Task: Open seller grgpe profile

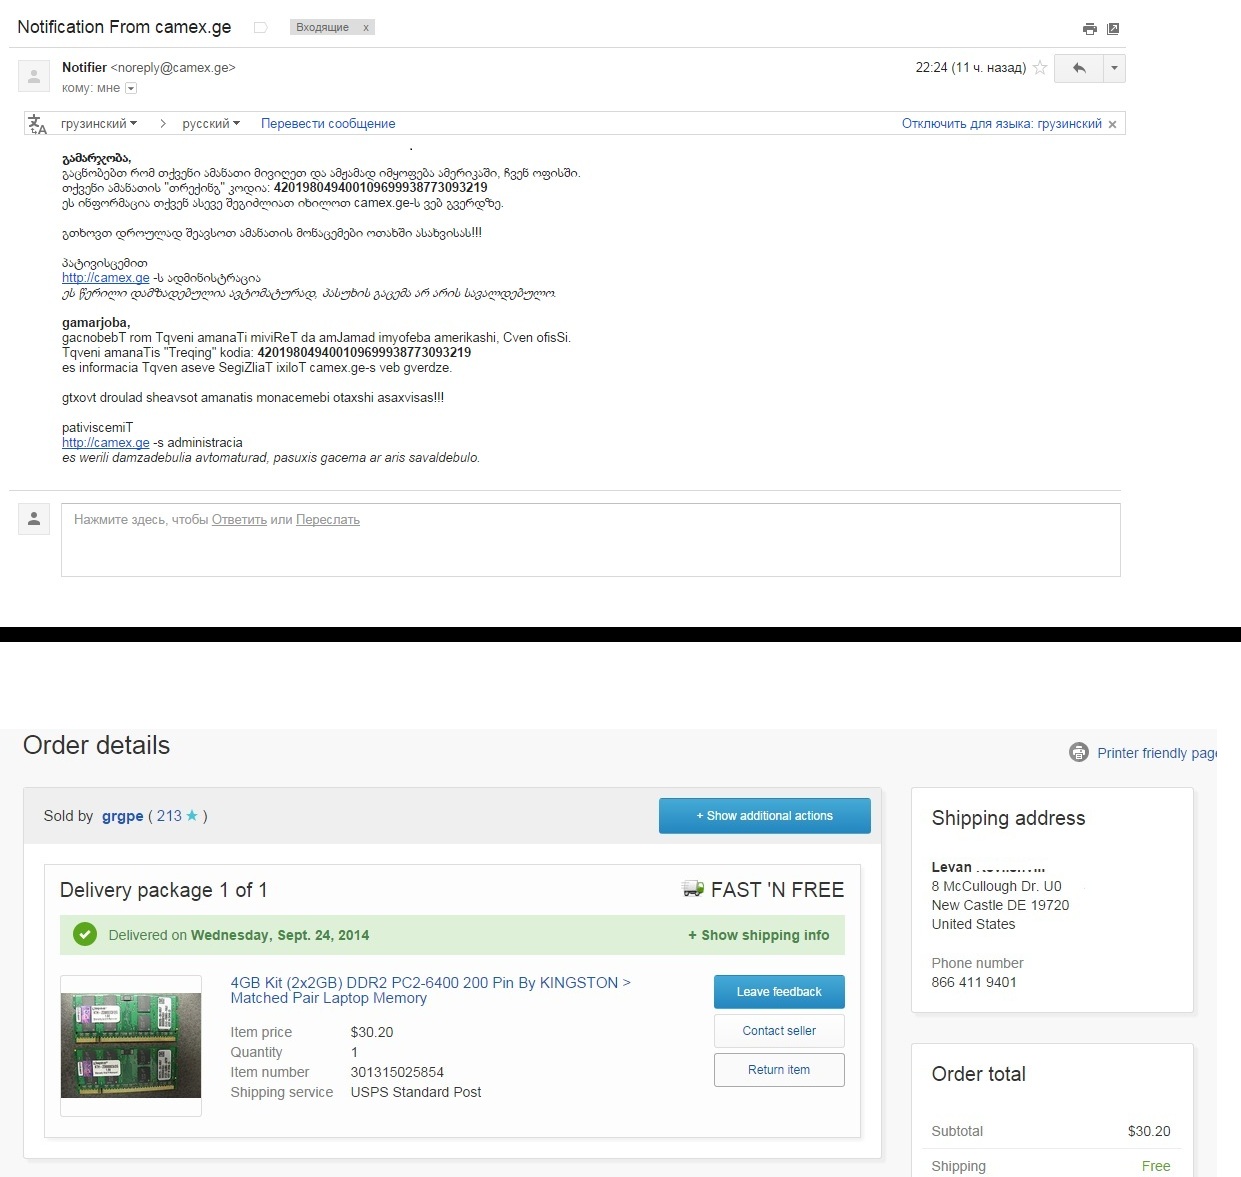Action: click(x=122, y=816)
